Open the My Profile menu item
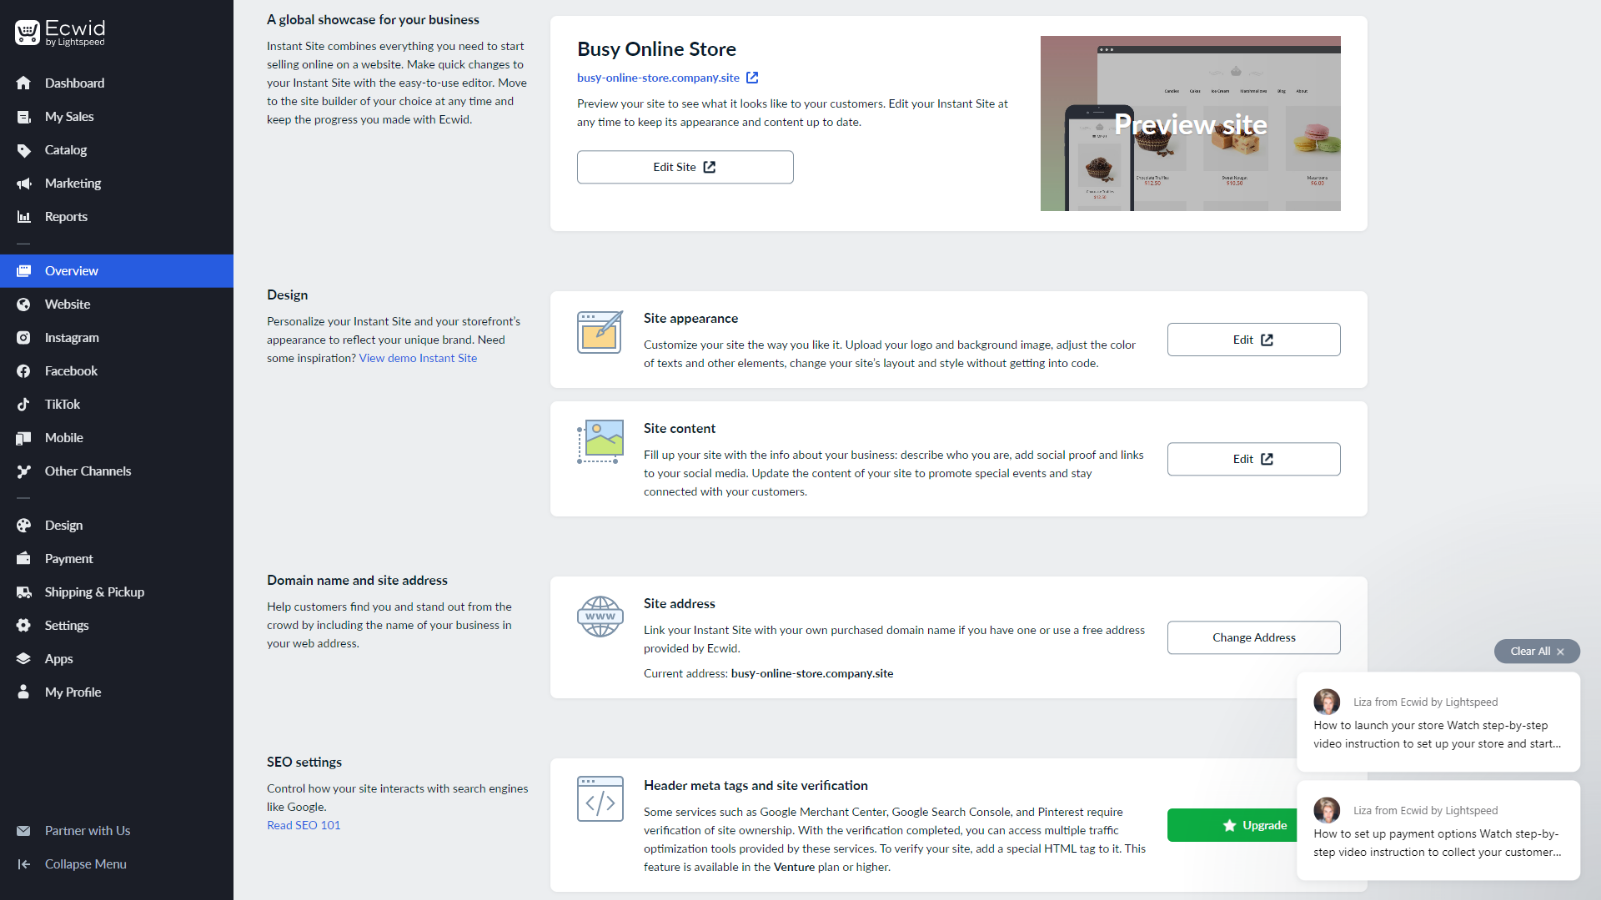This screenshot has height=900, width=1601. (116, 692)
